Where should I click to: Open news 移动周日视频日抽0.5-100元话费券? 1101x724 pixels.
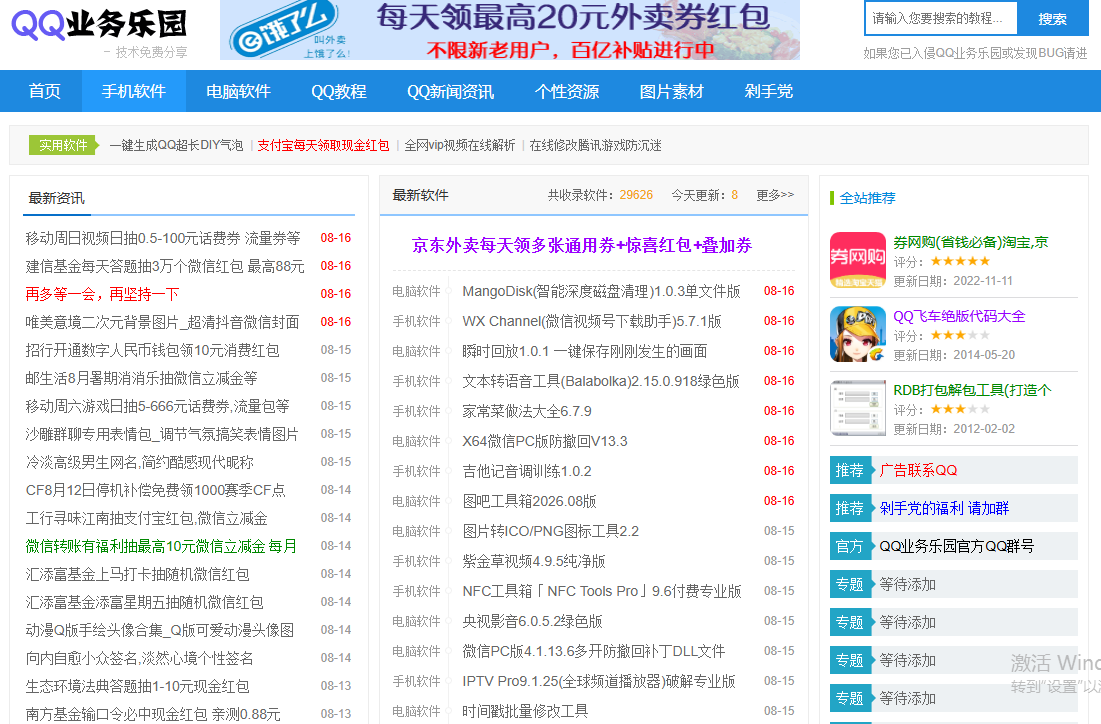(x=163, y=238)
